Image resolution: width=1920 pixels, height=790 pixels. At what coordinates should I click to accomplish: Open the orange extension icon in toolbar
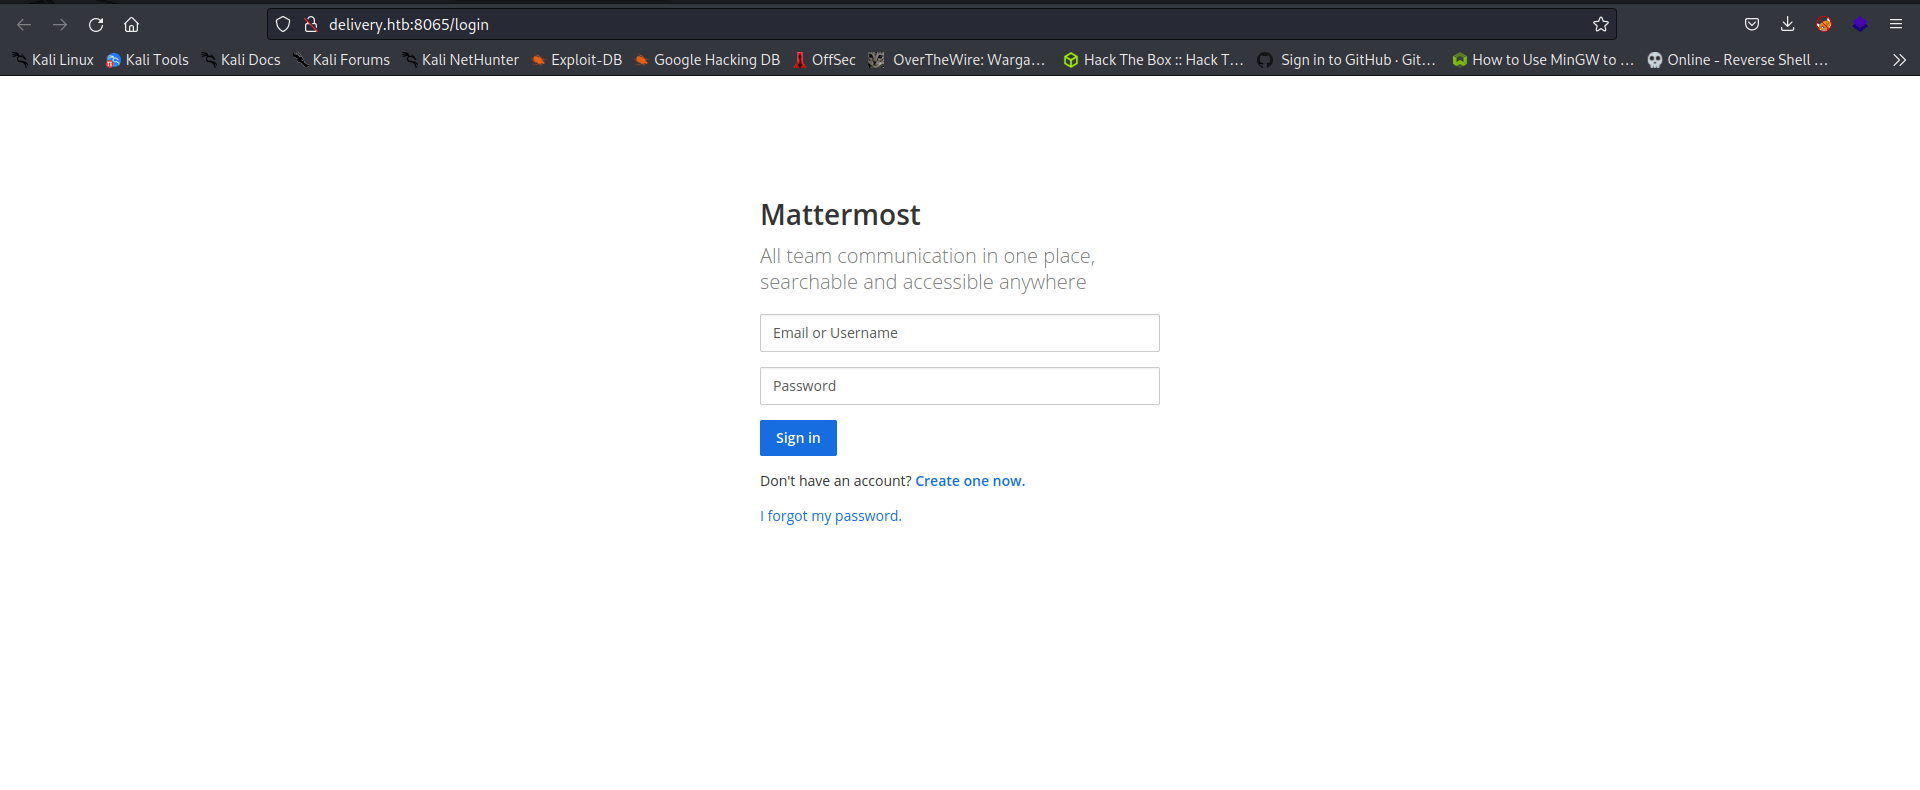1824,24
